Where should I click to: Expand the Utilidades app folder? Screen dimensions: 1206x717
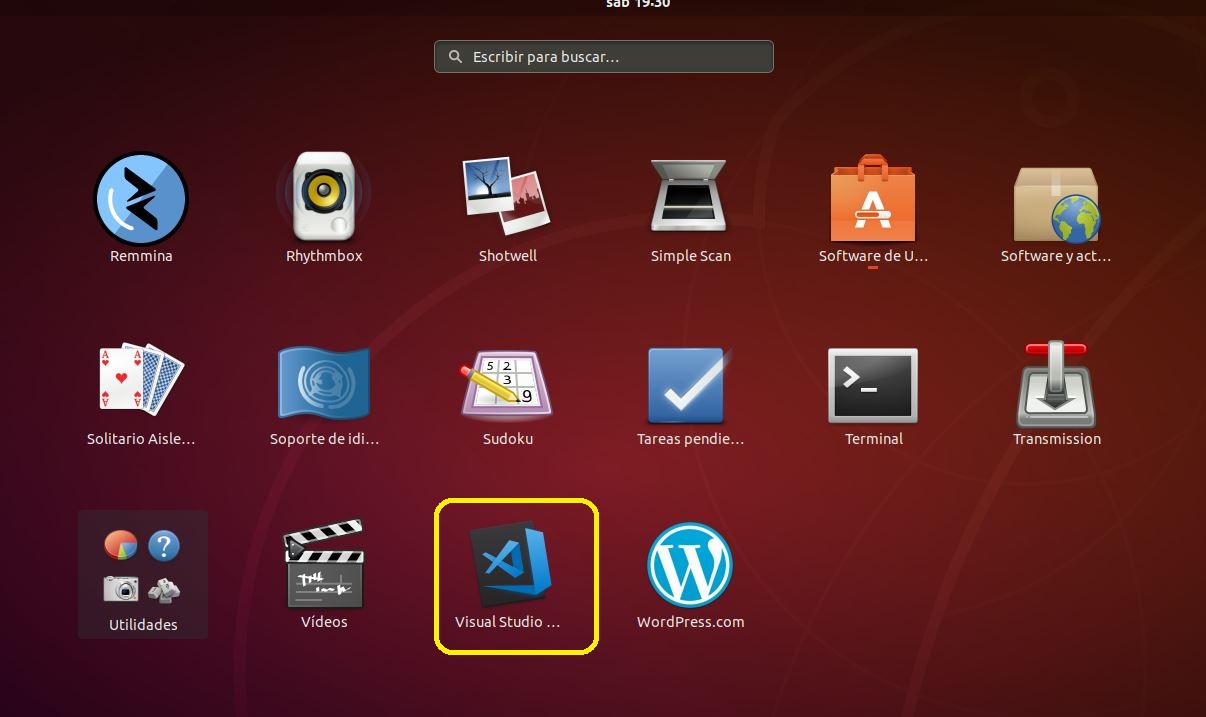click(142, 574)
